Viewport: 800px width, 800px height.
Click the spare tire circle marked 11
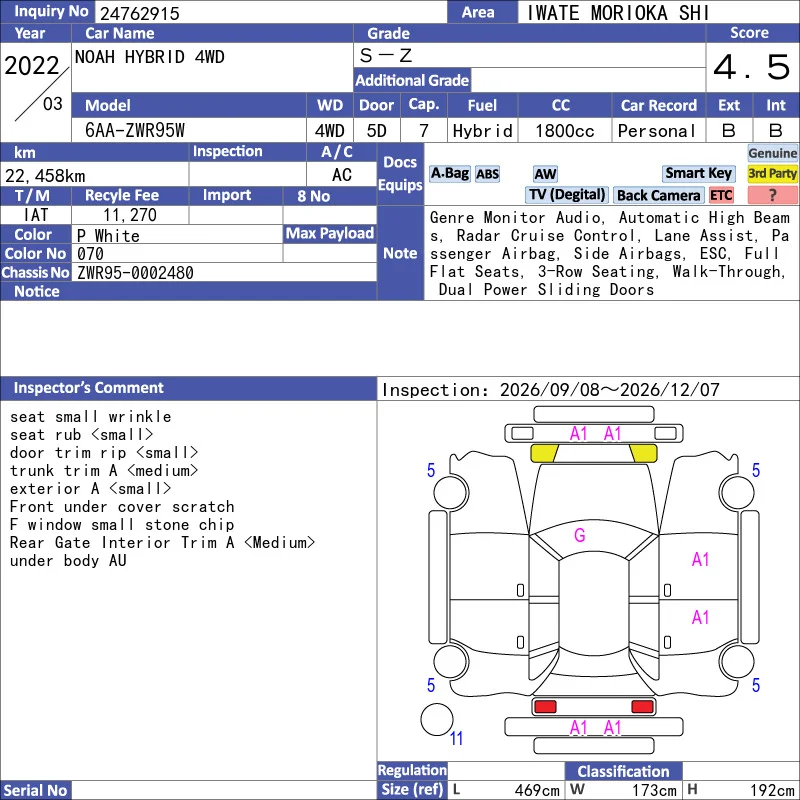point(437,719)
